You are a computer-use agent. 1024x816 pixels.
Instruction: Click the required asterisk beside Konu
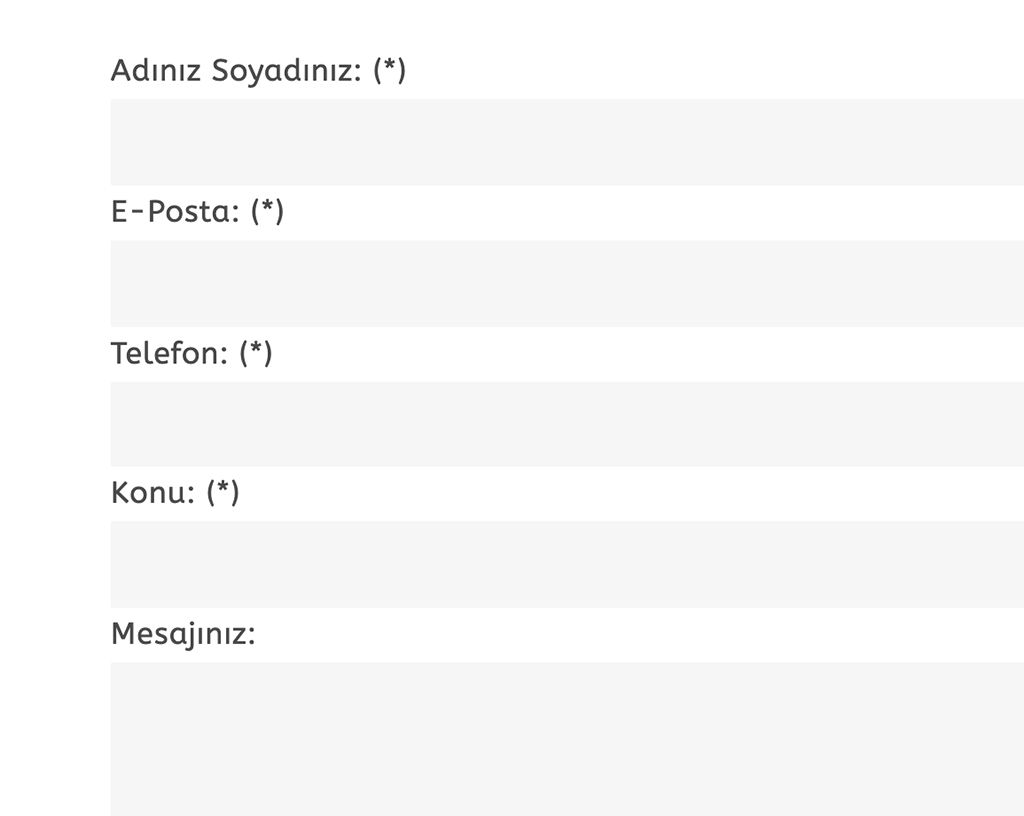(223, 491)
